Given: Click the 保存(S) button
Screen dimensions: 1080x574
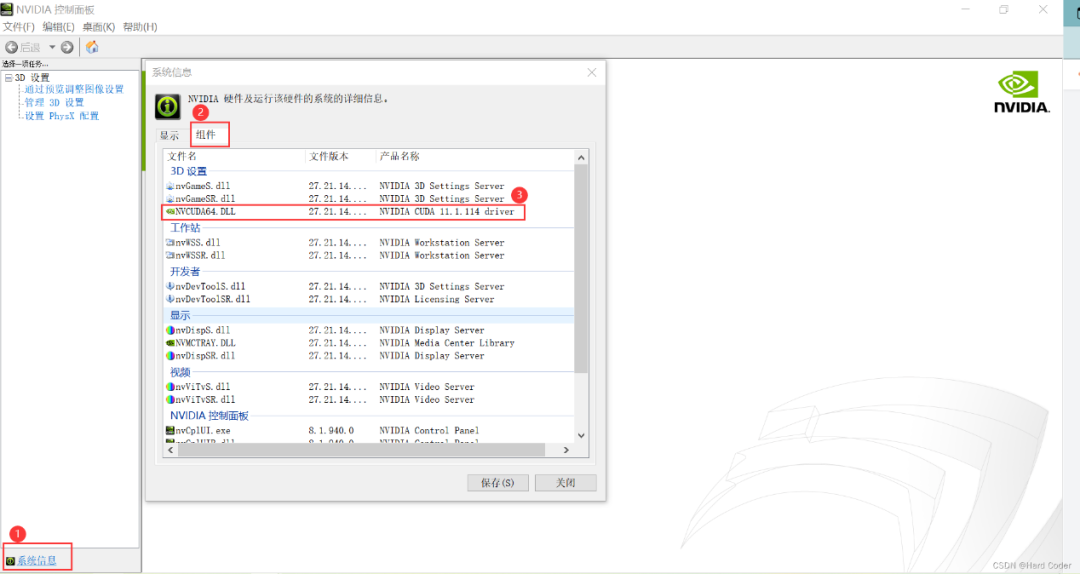Looking at the screenshot, I should point(497,482).
